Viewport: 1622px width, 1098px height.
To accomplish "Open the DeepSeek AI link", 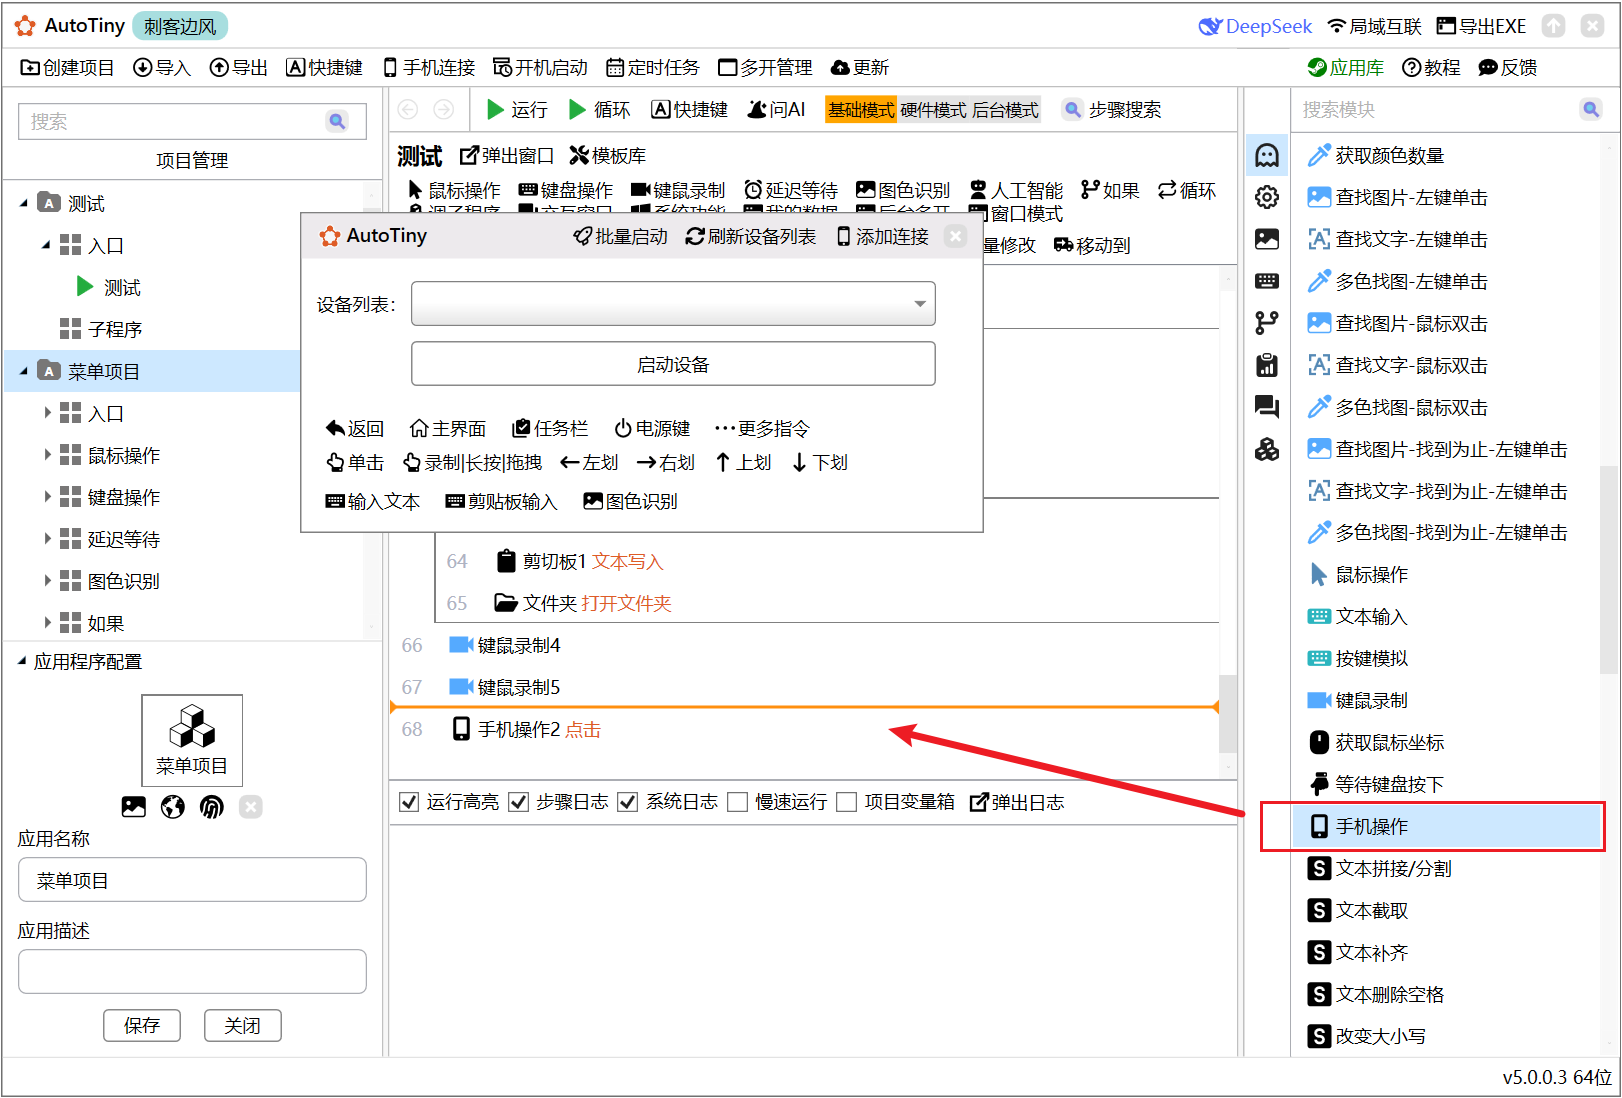I will 1255,26.
